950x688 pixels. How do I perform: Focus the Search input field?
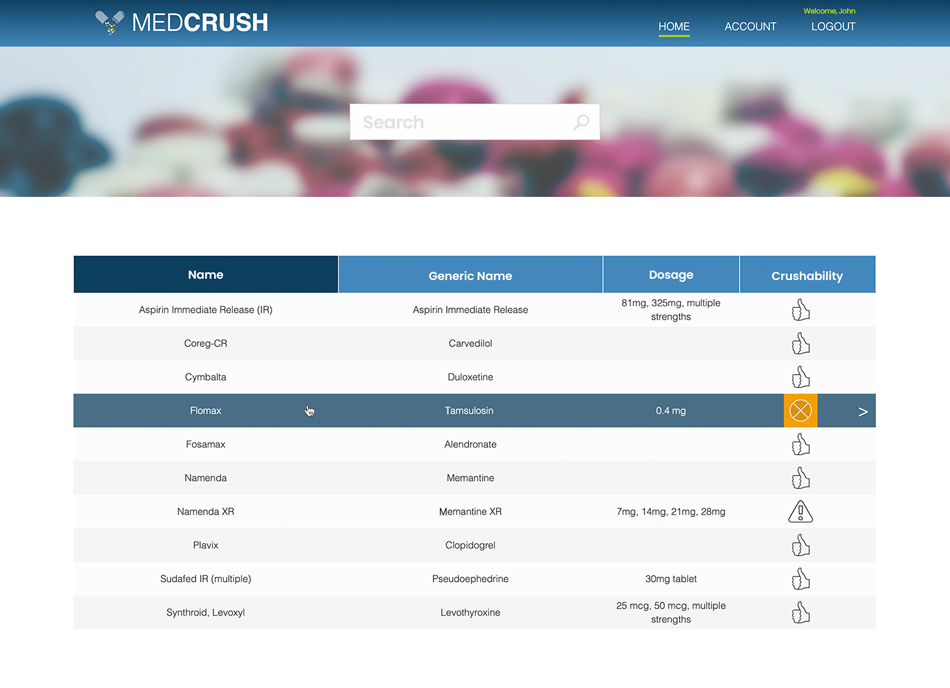click(474, 122)
